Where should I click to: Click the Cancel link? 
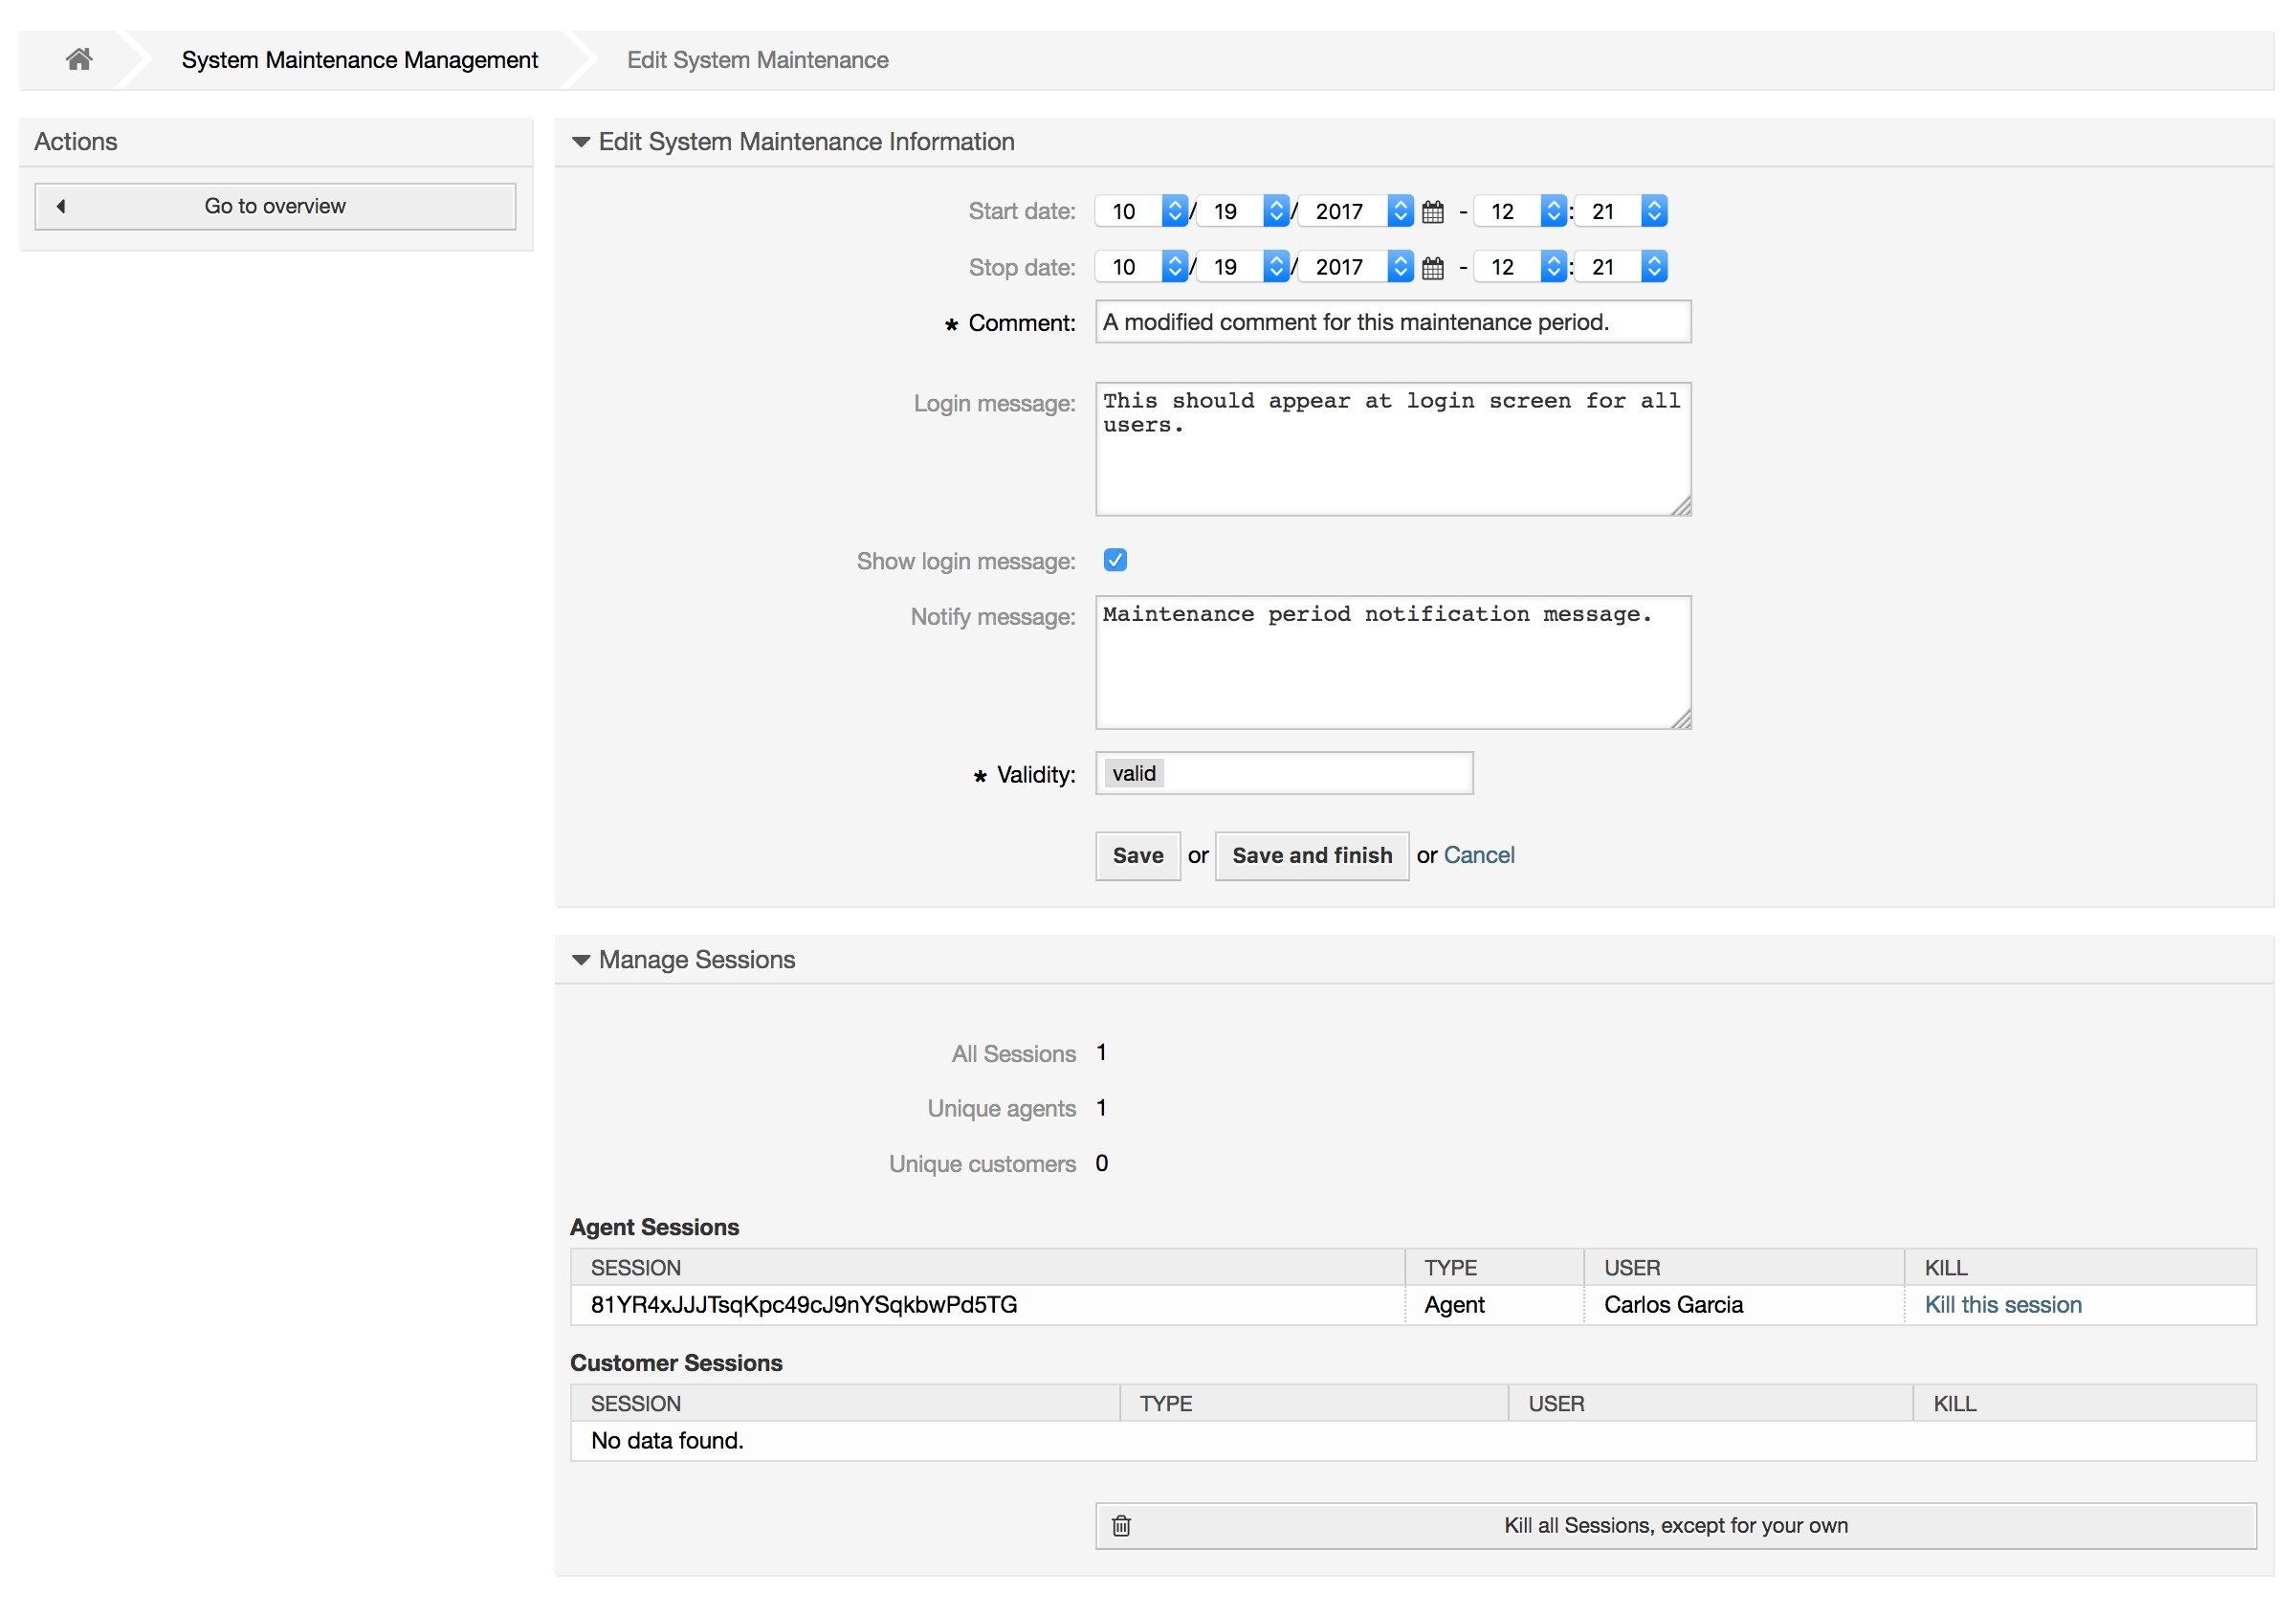1479,855
